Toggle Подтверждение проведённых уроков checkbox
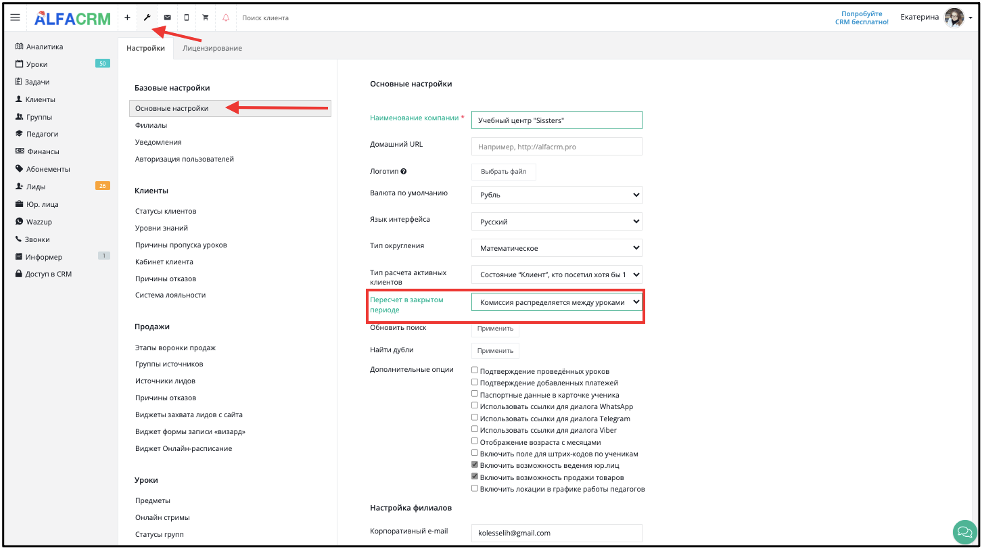Screen dimensions: 981x550 [475, 370]
